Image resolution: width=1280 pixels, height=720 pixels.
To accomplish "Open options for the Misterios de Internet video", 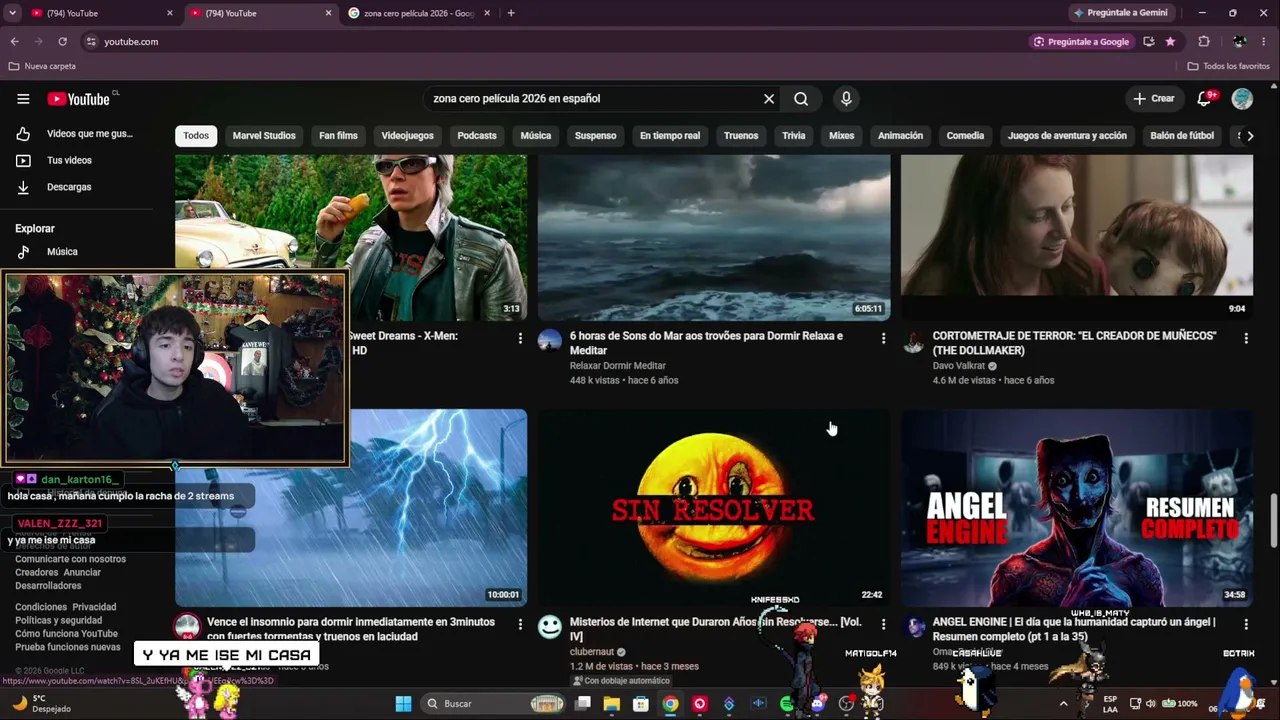I will pyautogui.click(x=883, y=624).
